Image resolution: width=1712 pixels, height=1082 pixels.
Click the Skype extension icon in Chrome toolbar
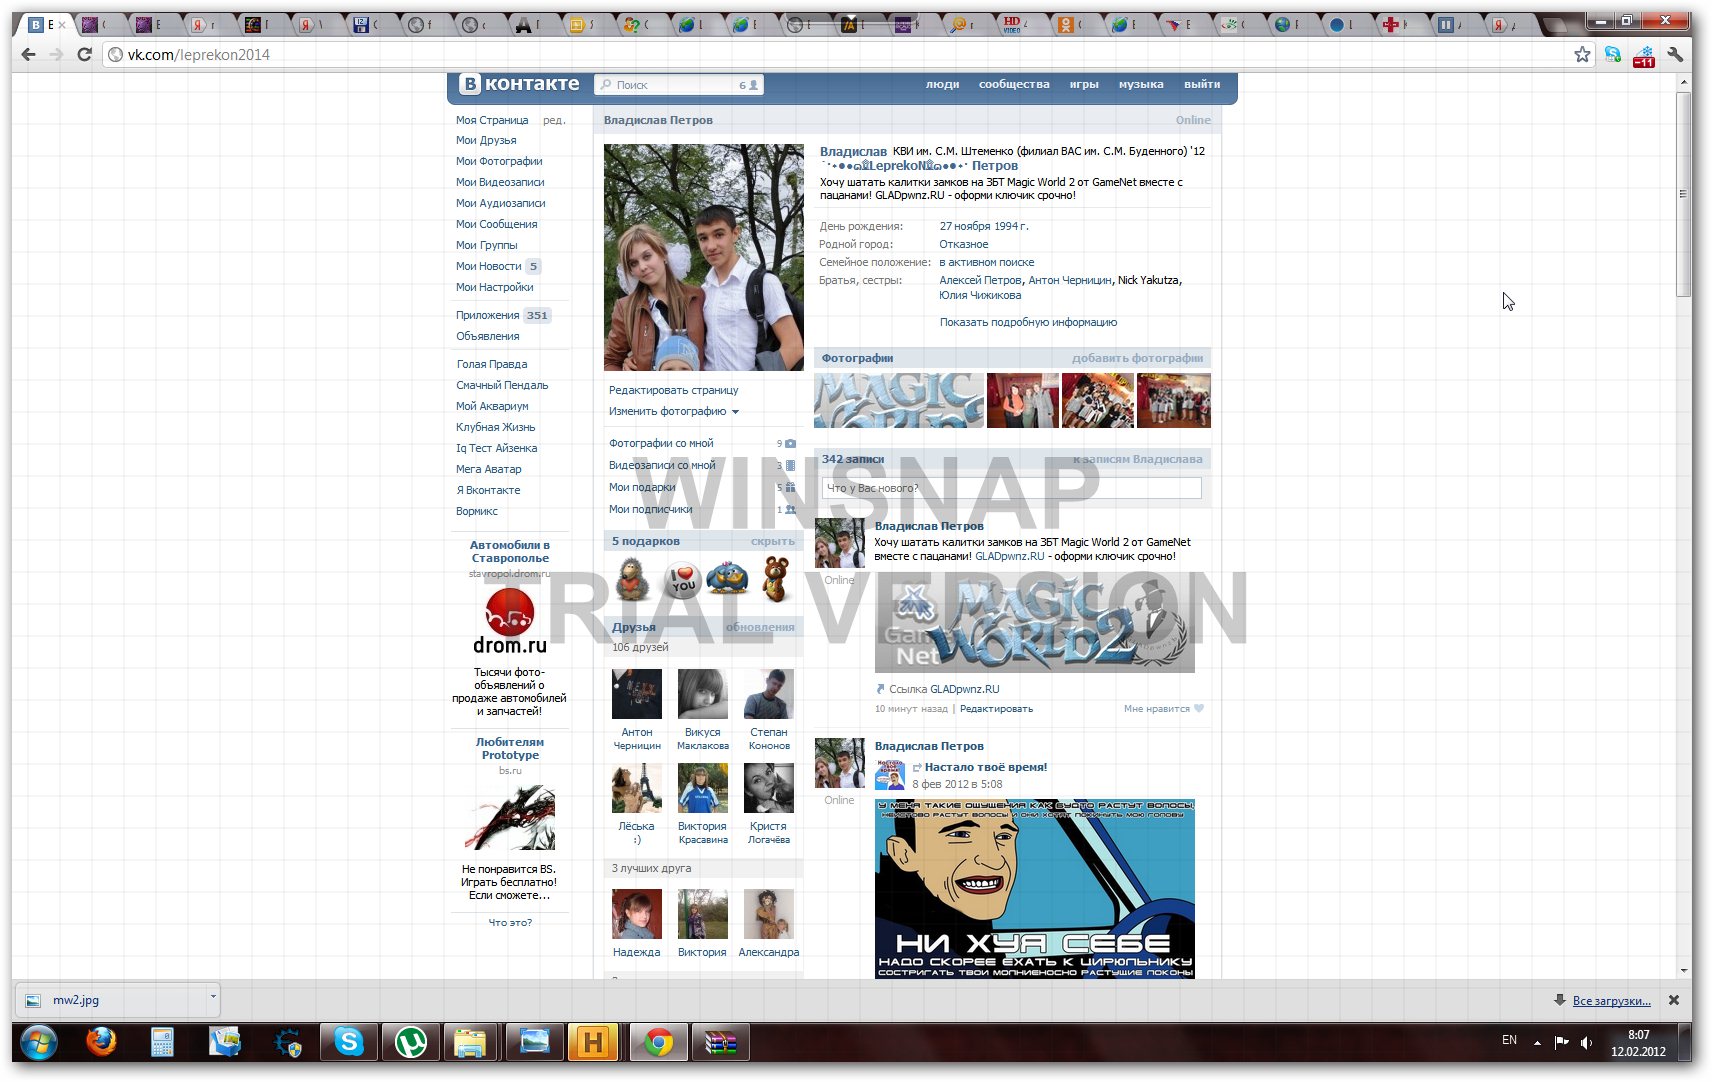pos(1612,55)
